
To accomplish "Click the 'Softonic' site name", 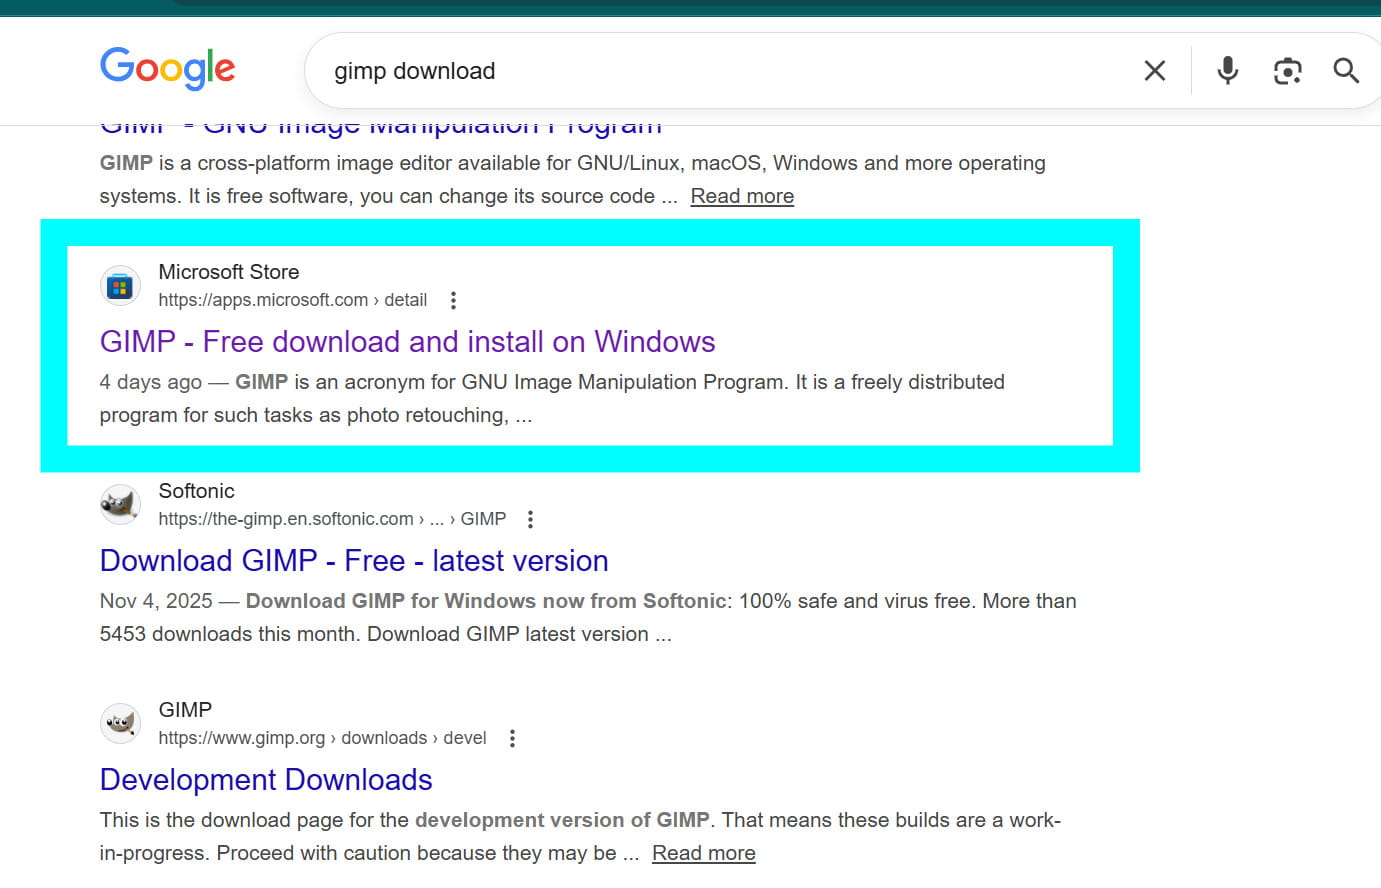I will 196,491.
